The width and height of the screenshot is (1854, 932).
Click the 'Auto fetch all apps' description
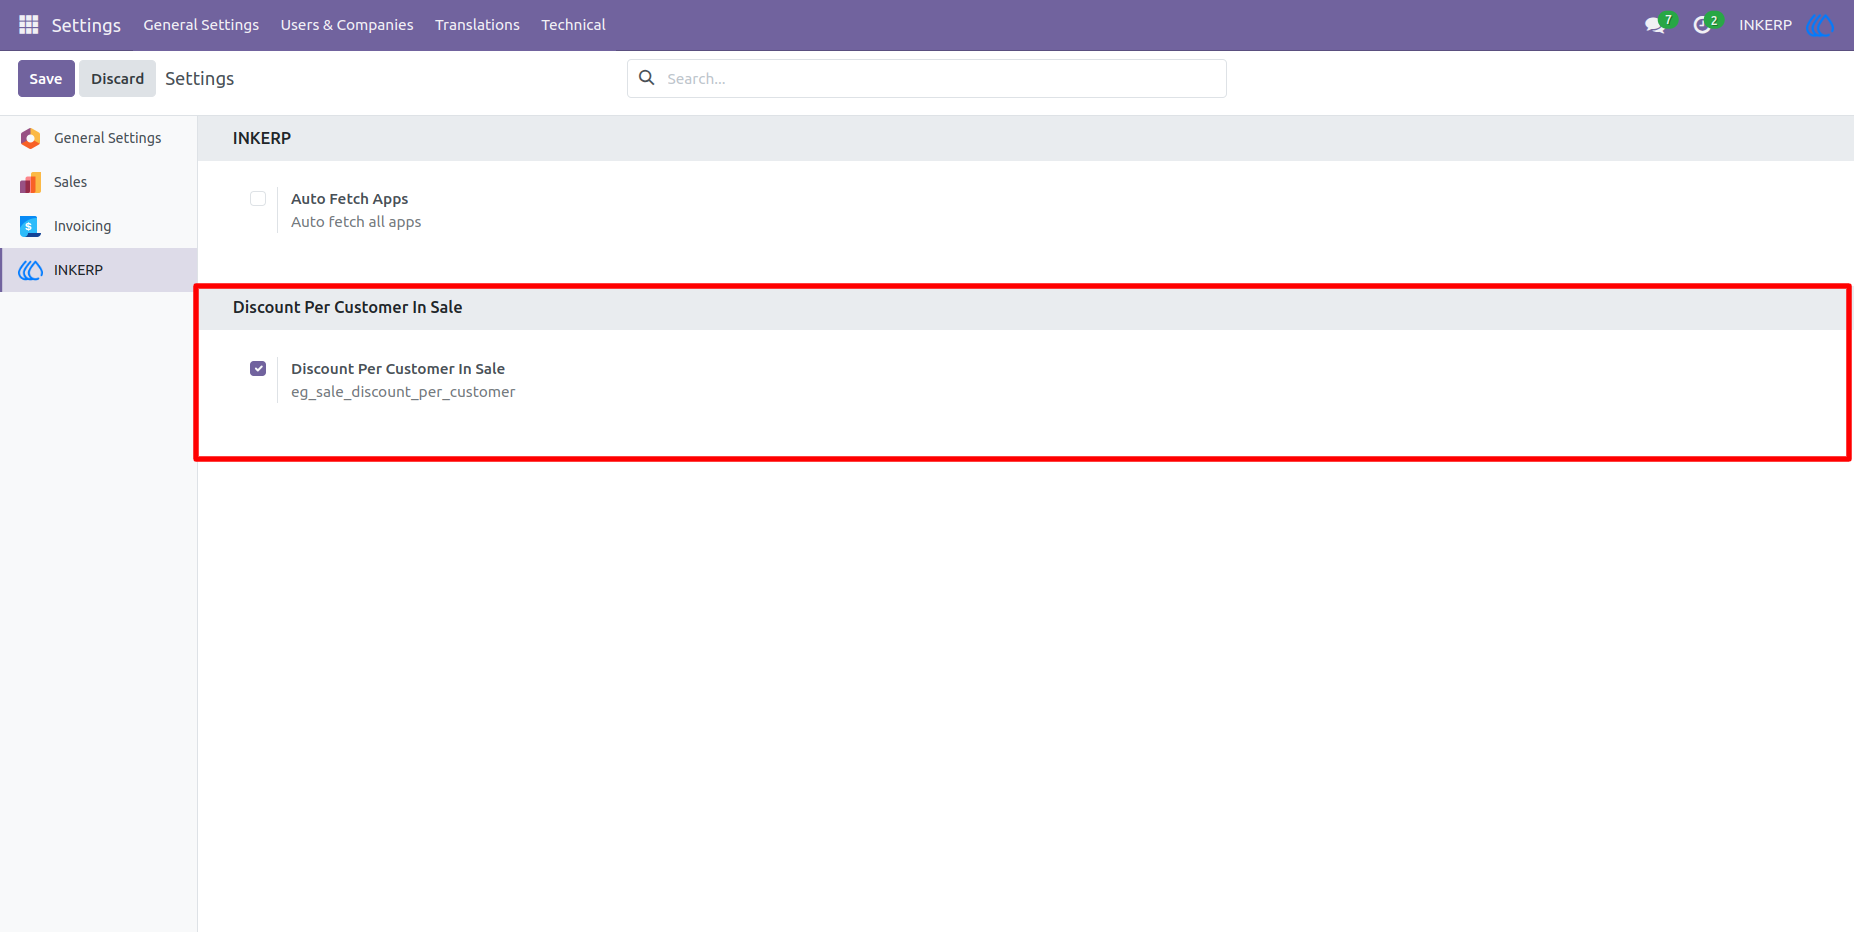[x=356, y=222]
